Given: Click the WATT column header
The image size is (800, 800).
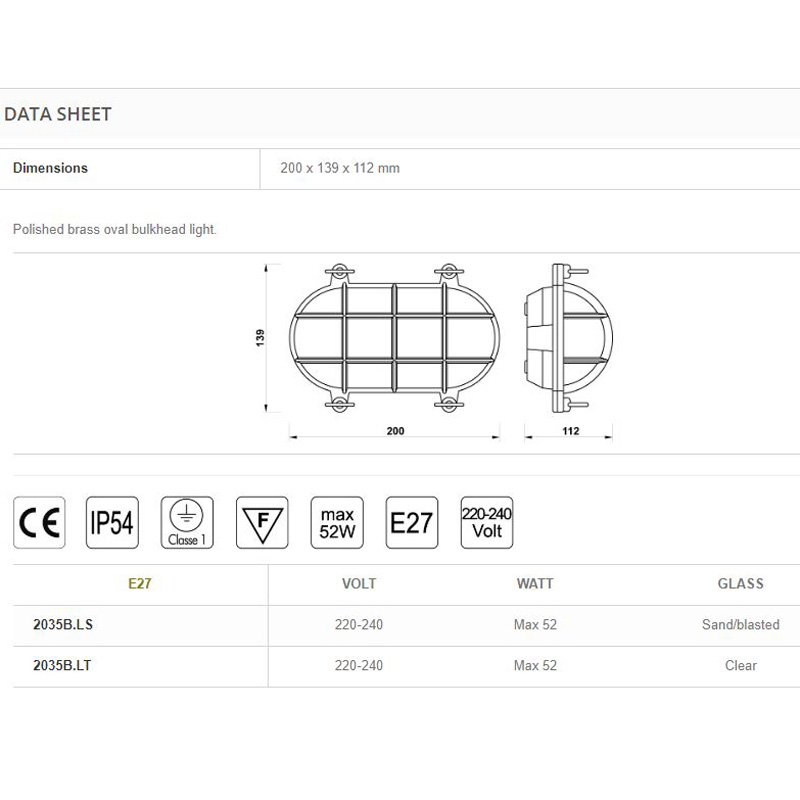Looking at the screenshot, I should pos(535,584).
